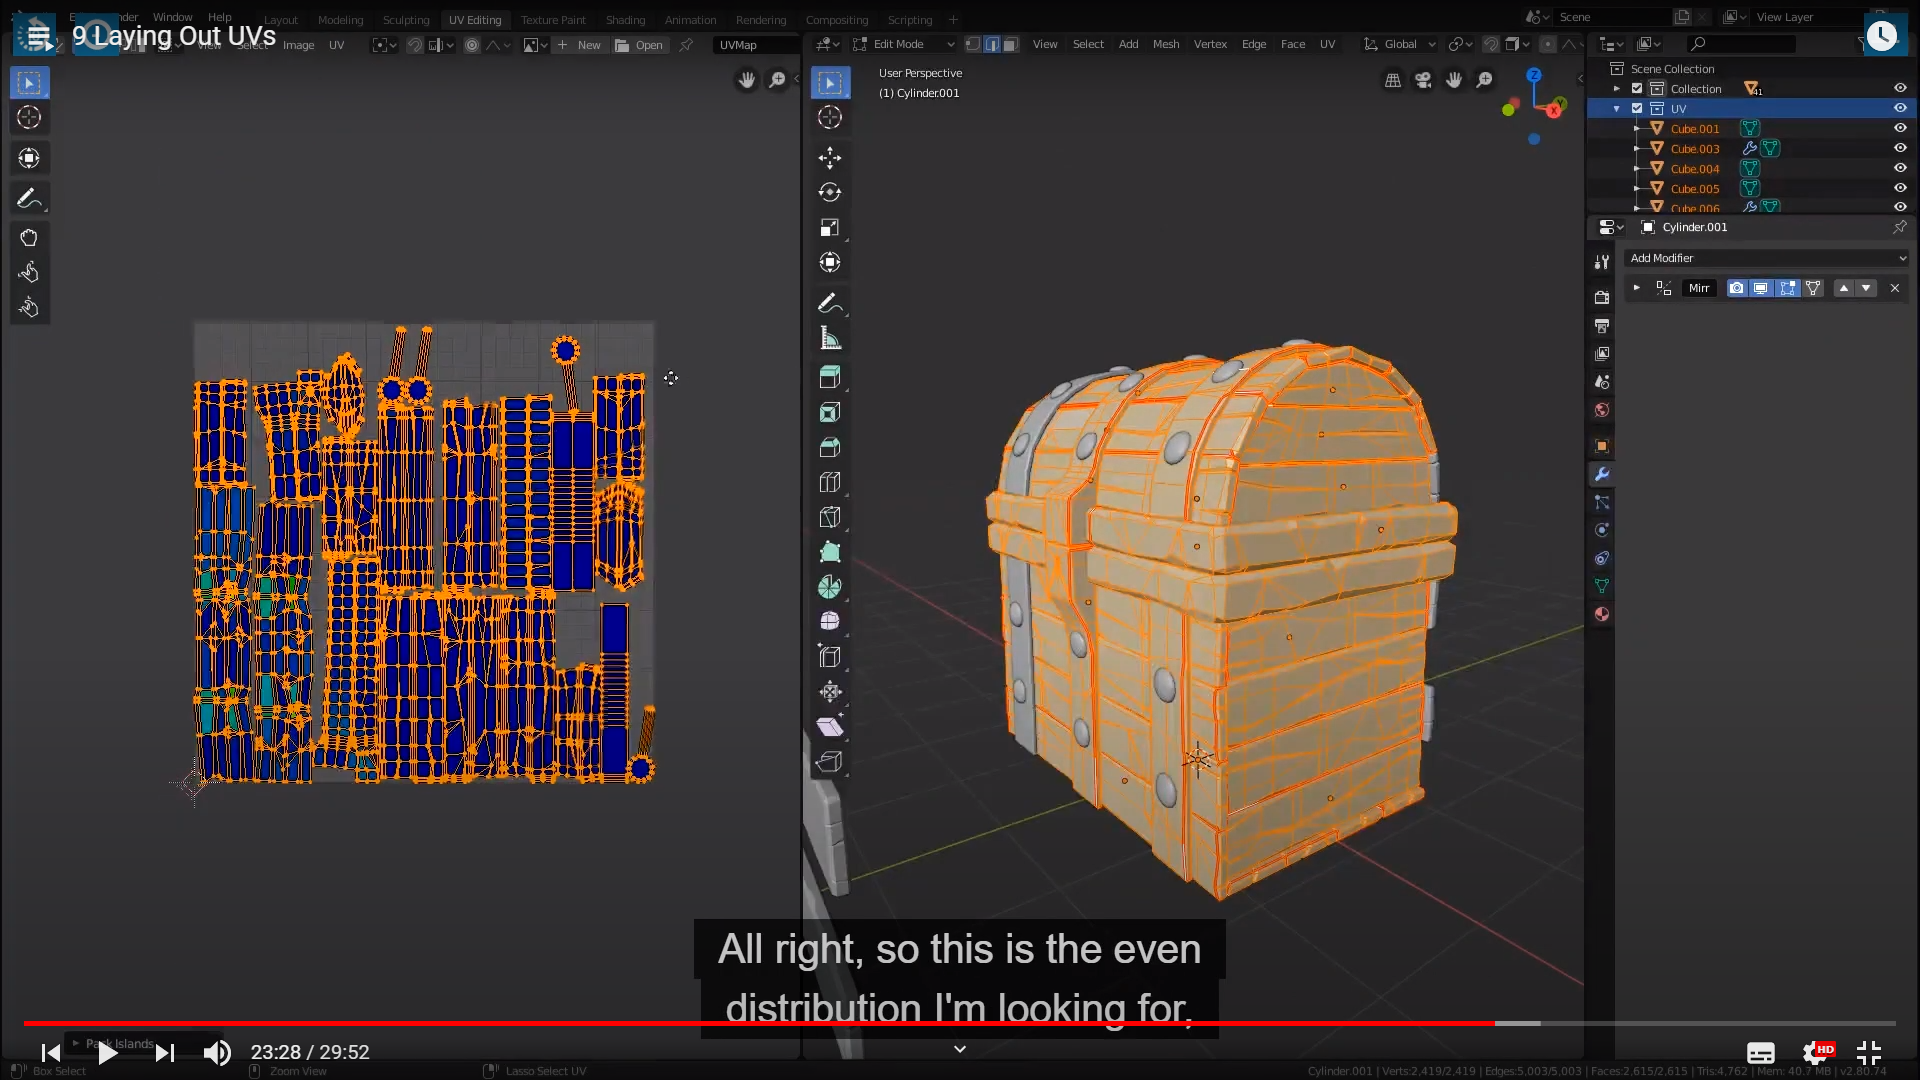Hide Cube.001 using its eye icon
This screenshot has height=1080, width=1920.
point(1899,128)
